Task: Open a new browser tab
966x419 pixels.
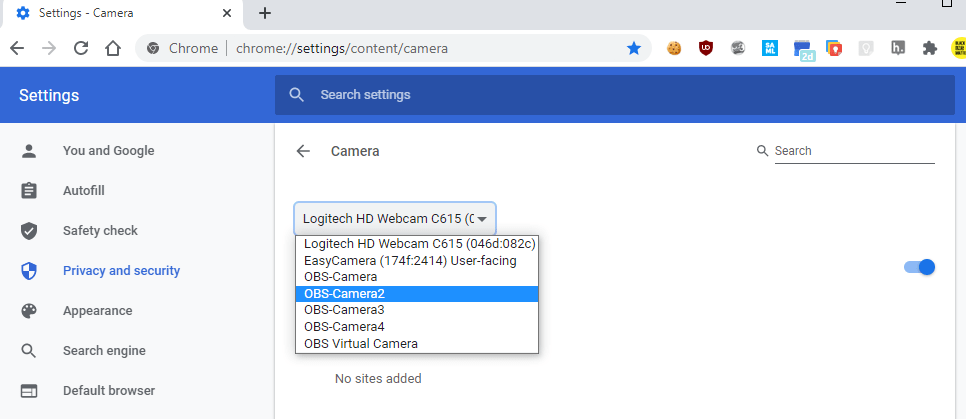Action: click(x=265, y=13)
